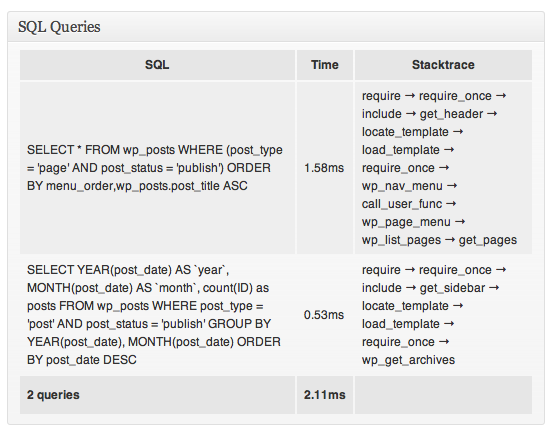556x433 pixels.
Task: Click the SQL Queries panel title
Action: [x=59, y=27]
